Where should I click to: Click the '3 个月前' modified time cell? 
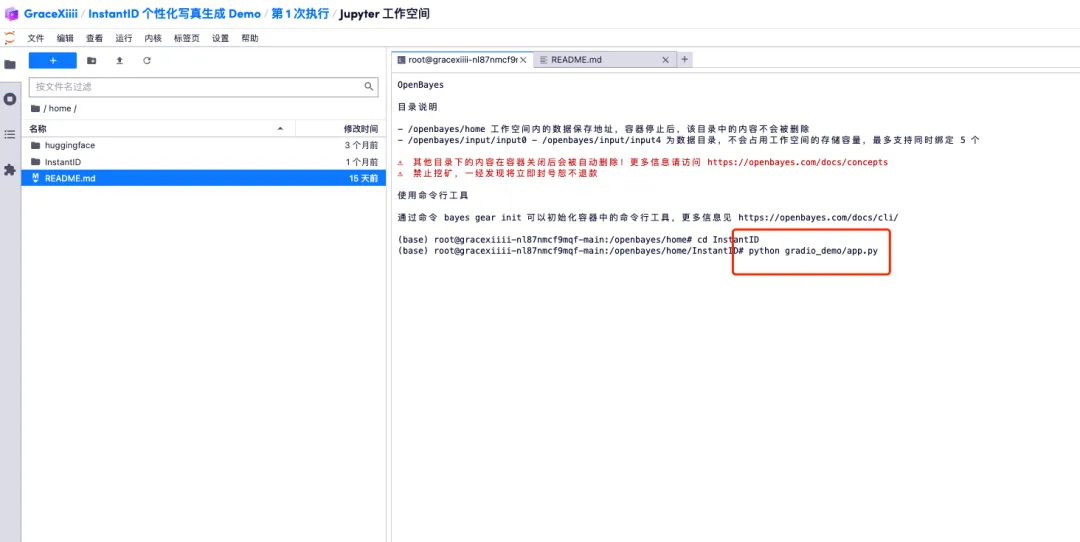[362, 145]
